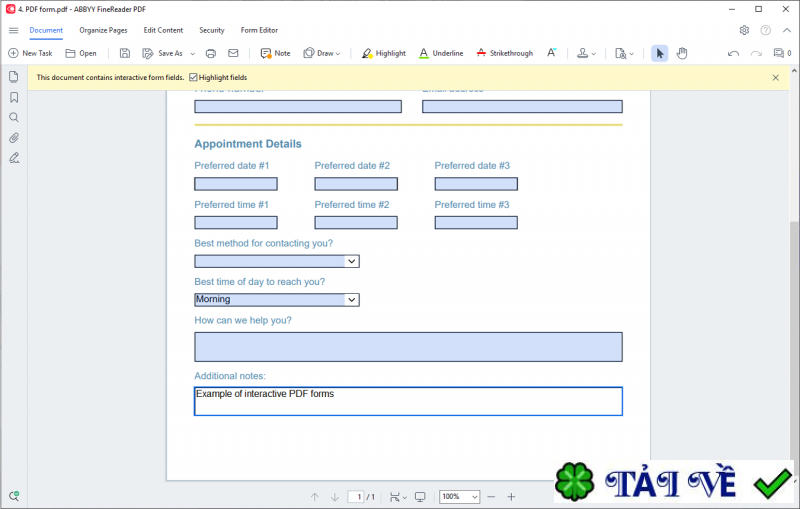Viewport: 800px width, 509px height.
Task: Open the settings gear icon
Action: click(x=744, y=30)
